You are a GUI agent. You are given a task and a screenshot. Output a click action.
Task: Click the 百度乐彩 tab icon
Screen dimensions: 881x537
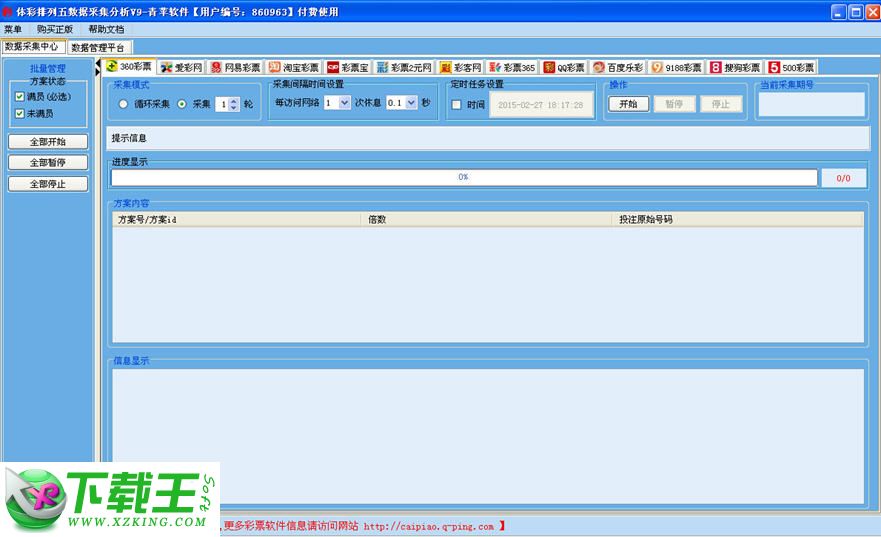[599, 68]
